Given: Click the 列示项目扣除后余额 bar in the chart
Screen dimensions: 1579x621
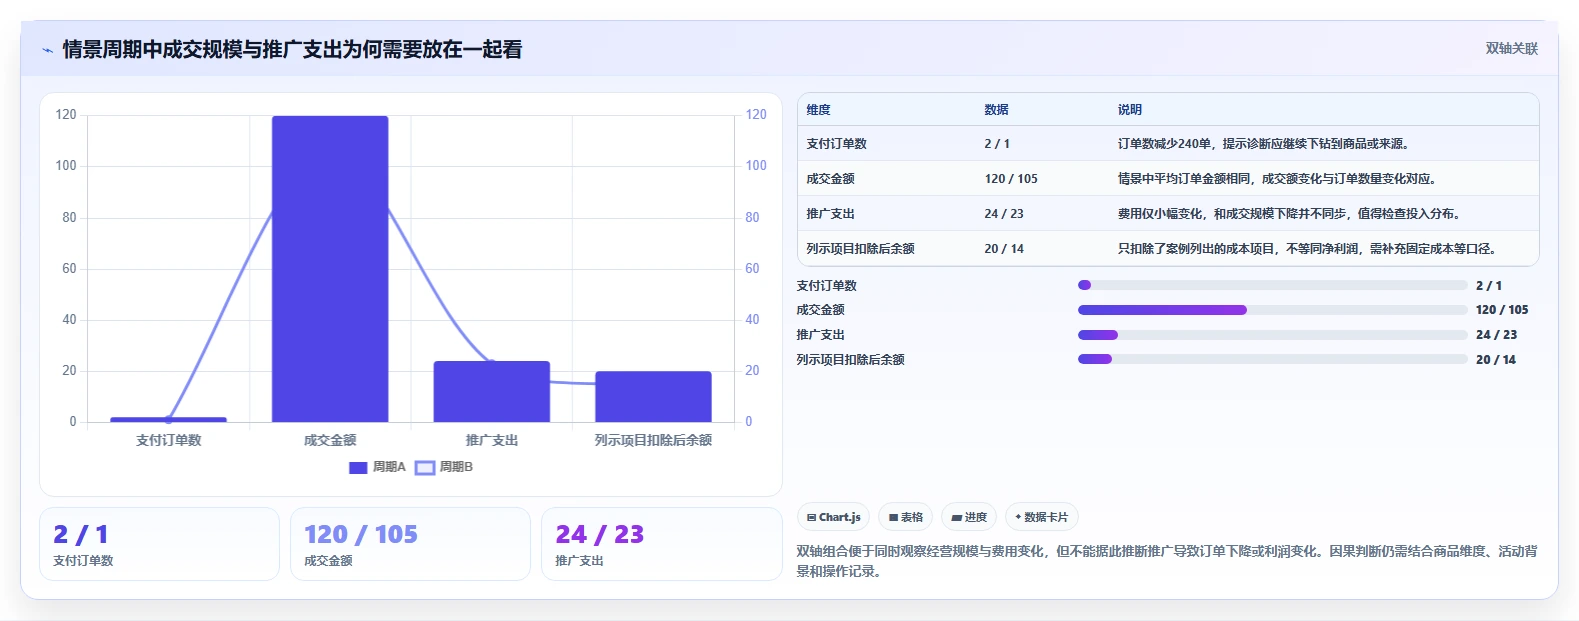Looking at the screenshot, I should coord(653,396).
